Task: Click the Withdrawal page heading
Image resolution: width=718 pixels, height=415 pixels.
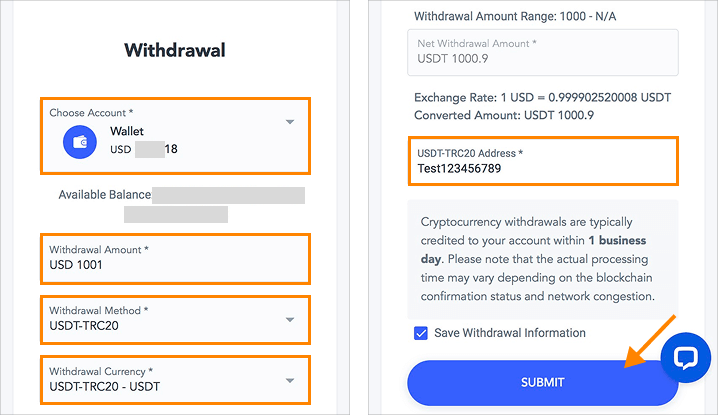Action: pos(175,50)
